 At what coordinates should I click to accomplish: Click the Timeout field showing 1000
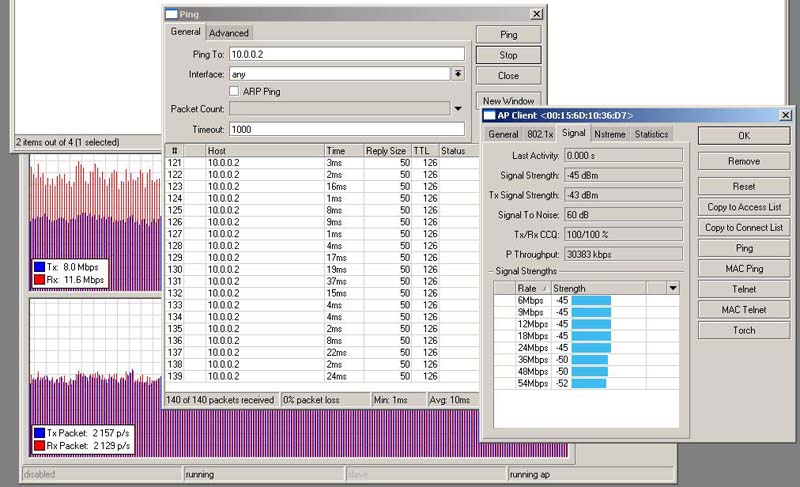coord(347,130)
